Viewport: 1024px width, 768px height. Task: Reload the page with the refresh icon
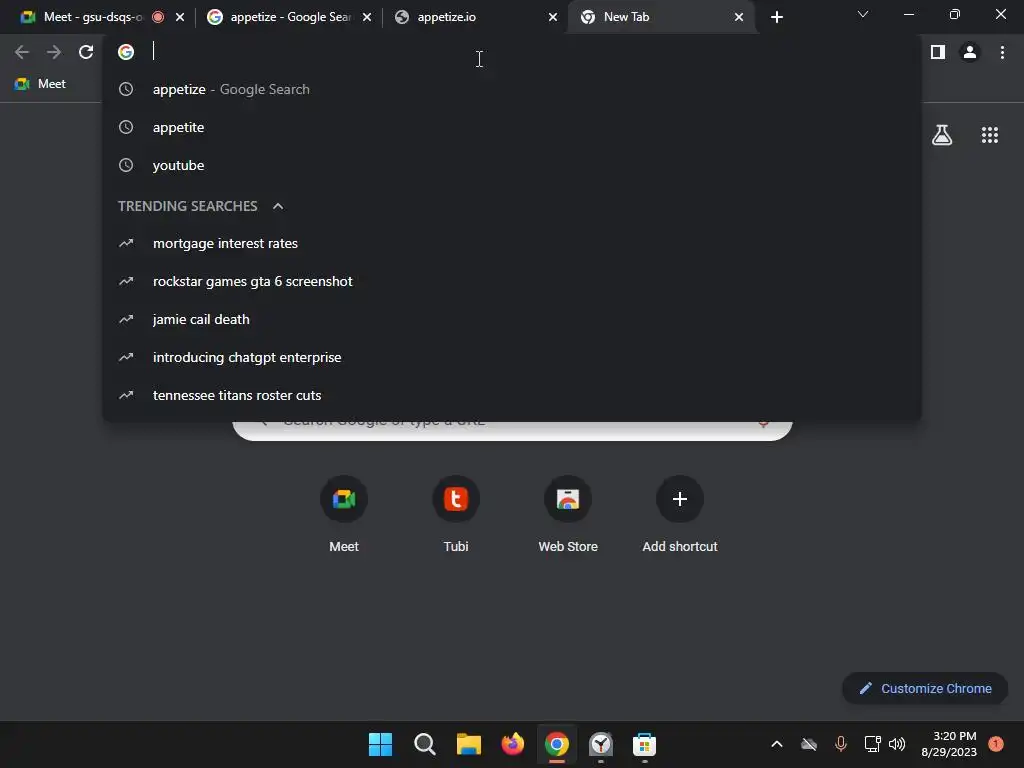click(x=86, y=52)
